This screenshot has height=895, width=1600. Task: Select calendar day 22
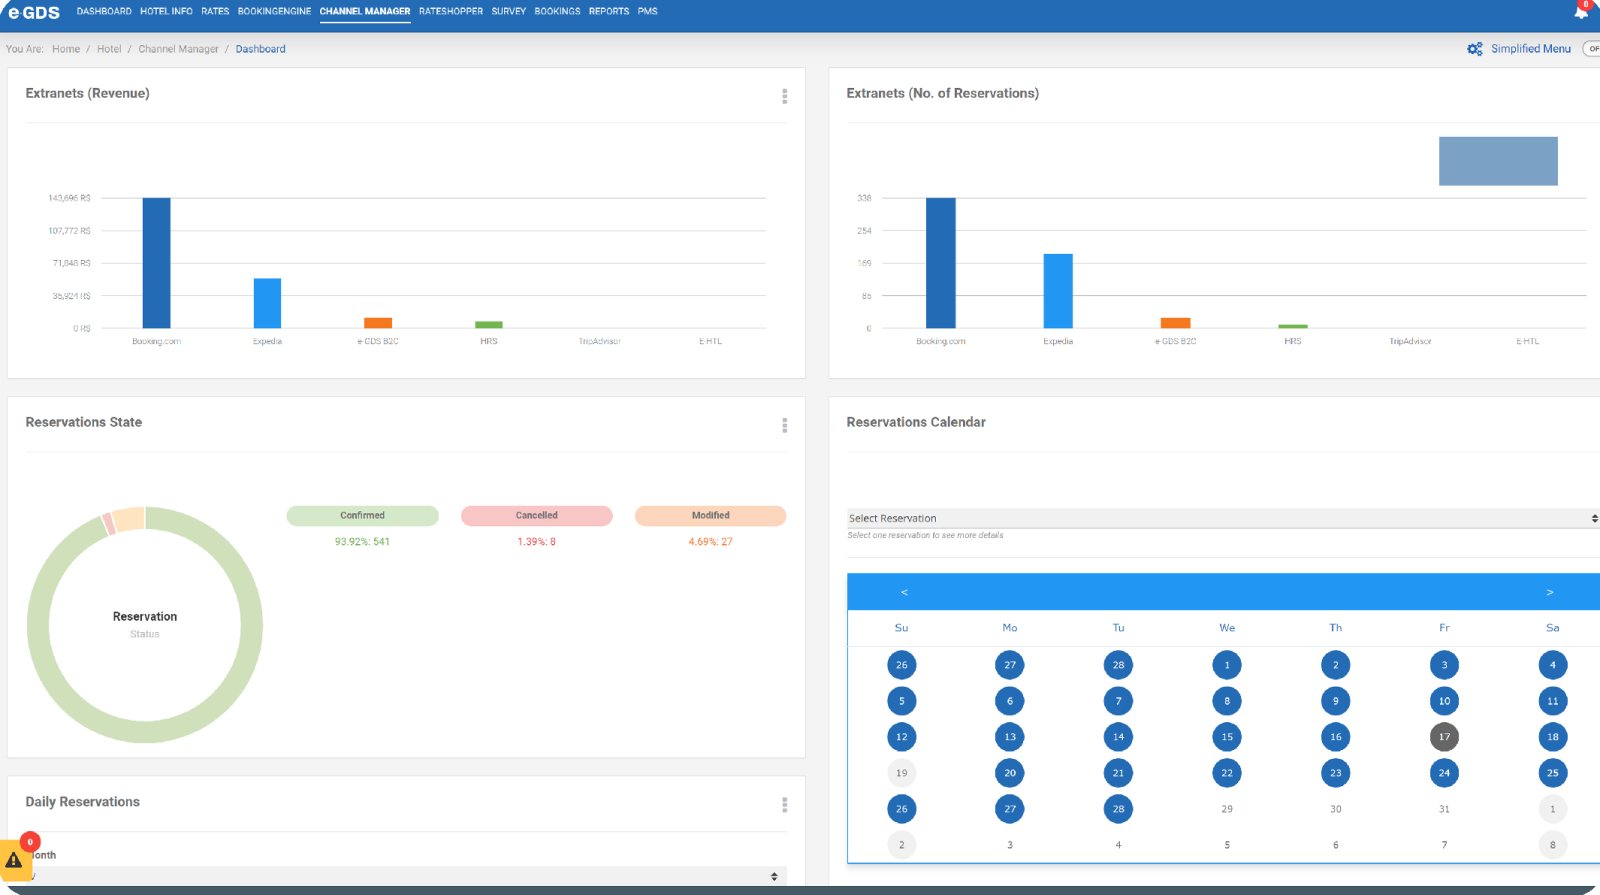(1227, 773)
